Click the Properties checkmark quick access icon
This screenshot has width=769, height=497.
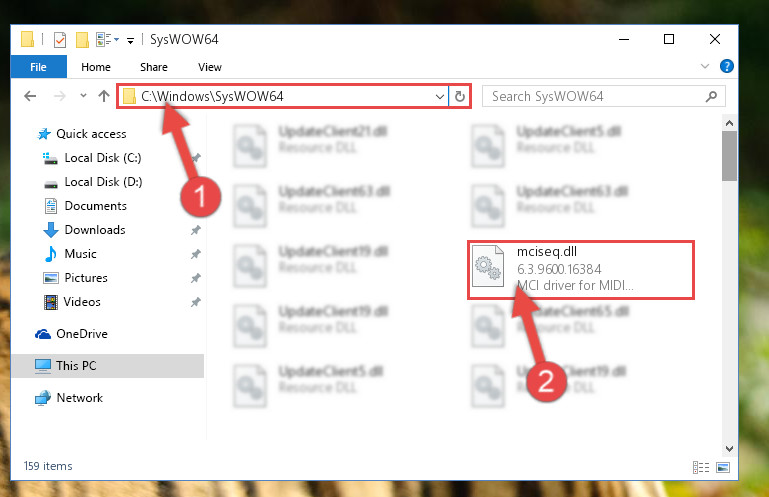59,40
